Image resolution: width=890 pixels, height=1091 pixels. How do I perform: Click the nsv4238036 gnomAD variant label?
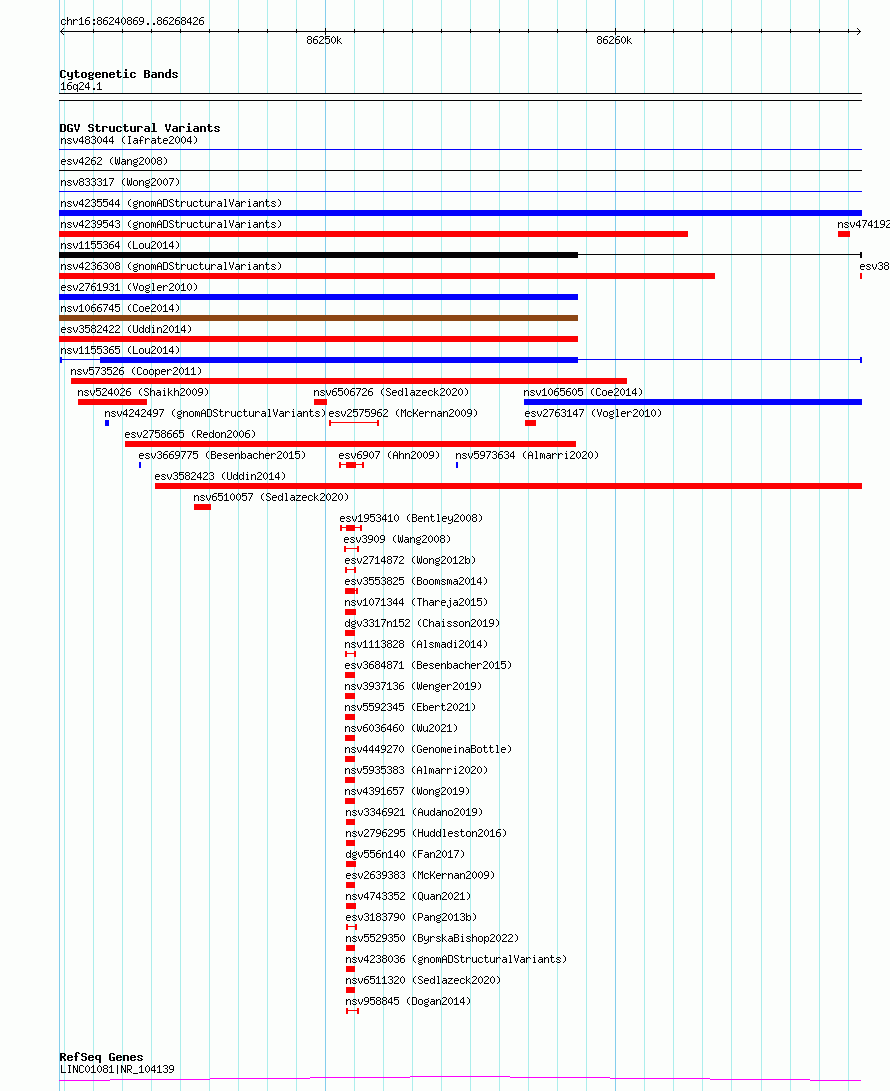[x=456, y=959]
